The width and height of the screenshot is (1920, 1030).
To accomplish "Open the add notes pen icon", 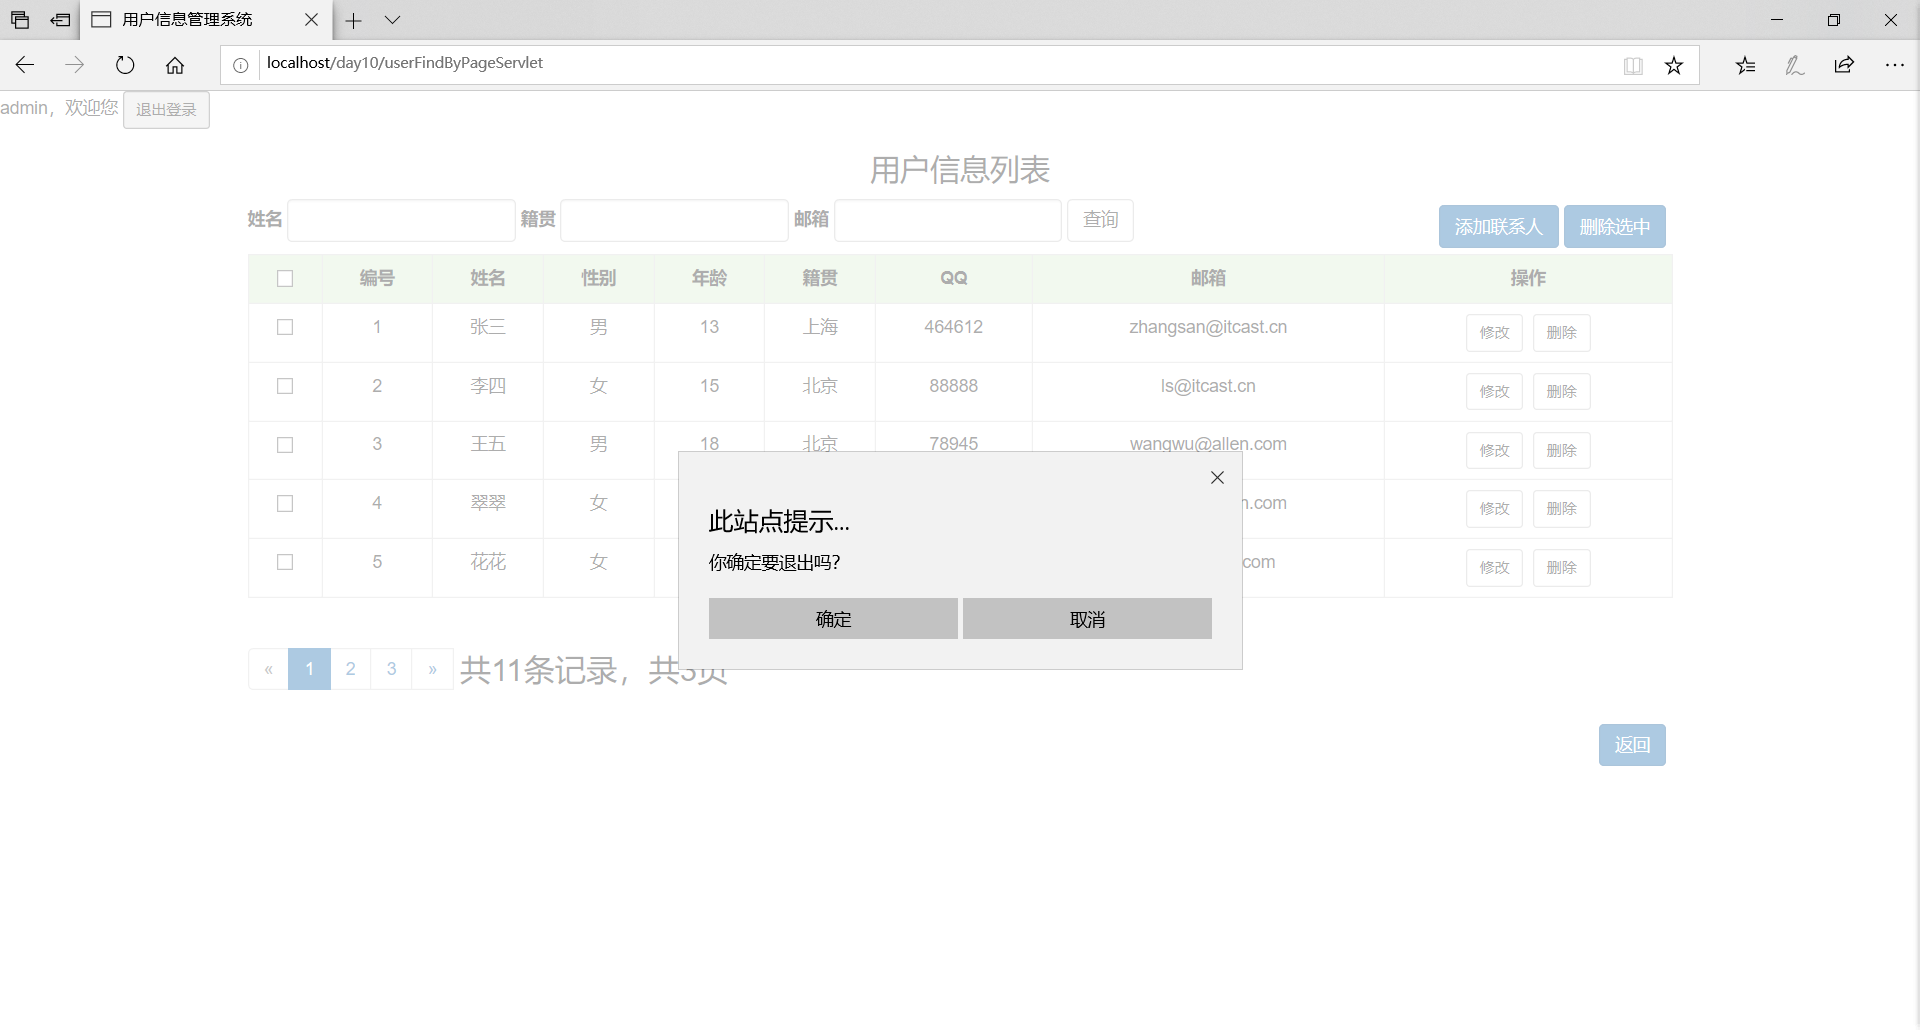I will (1795, 66).
